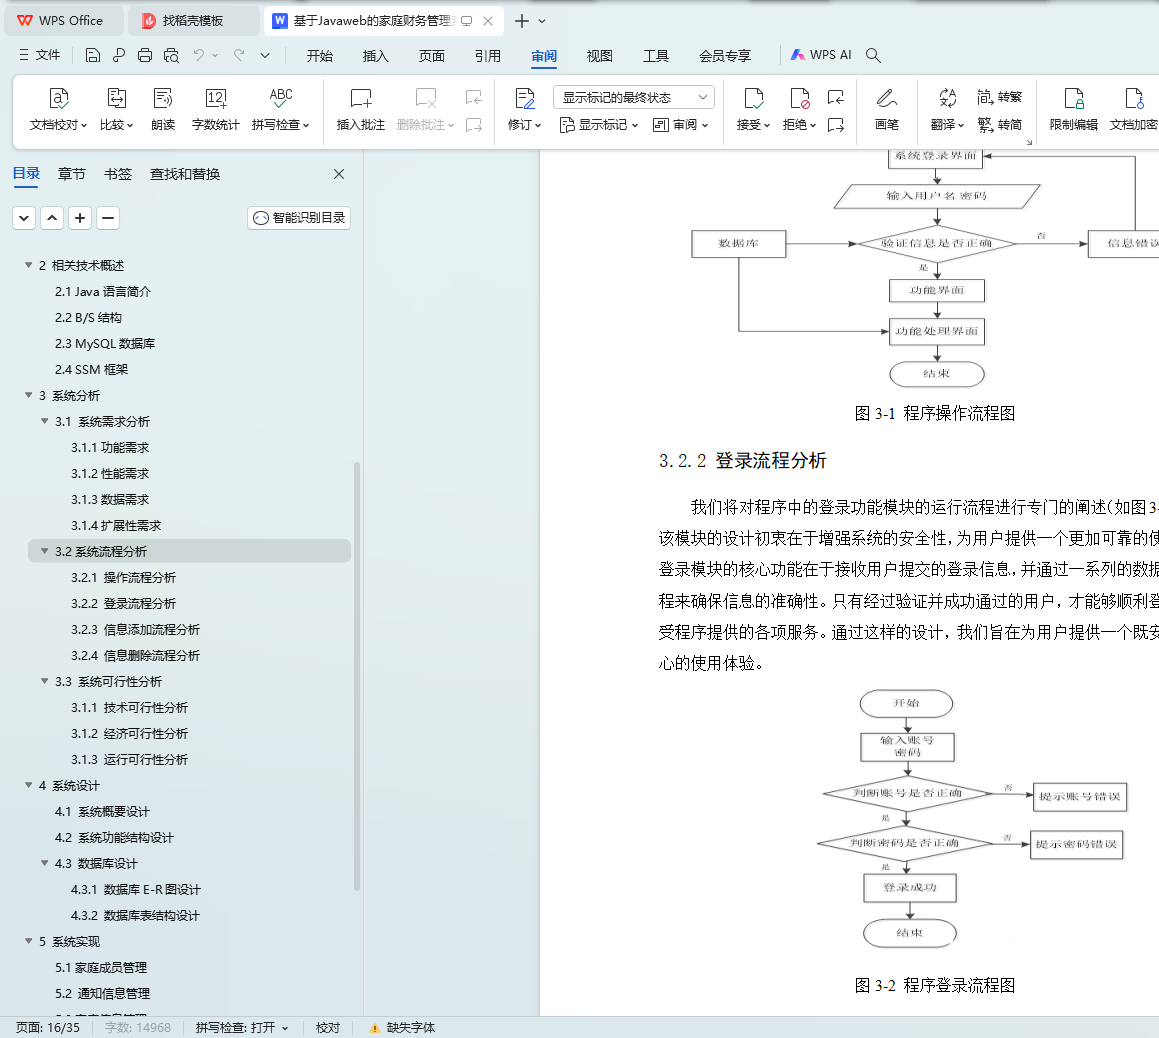Viewport: 1159px width, 1038px height.
Task: Open the 审阅 pane dropdown in ribbon
Action: (x=681, y=125)
